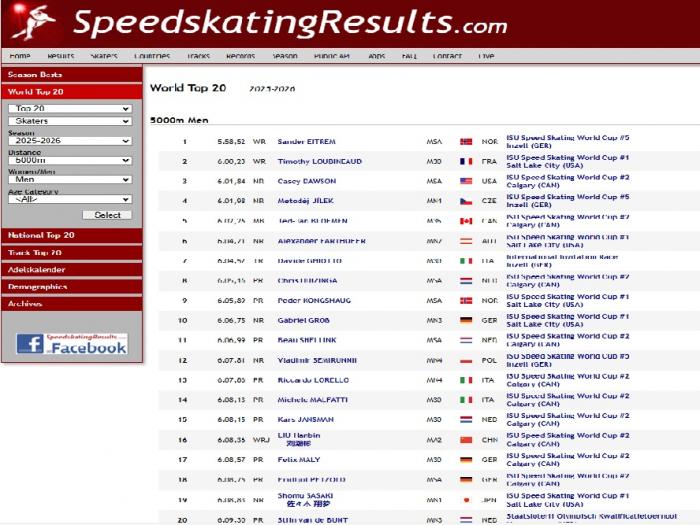Viewport: 700px width, 525px height.
Task: Open Sander EITREM skater profile
Action: pyautogui.click(x=306, y=142)
